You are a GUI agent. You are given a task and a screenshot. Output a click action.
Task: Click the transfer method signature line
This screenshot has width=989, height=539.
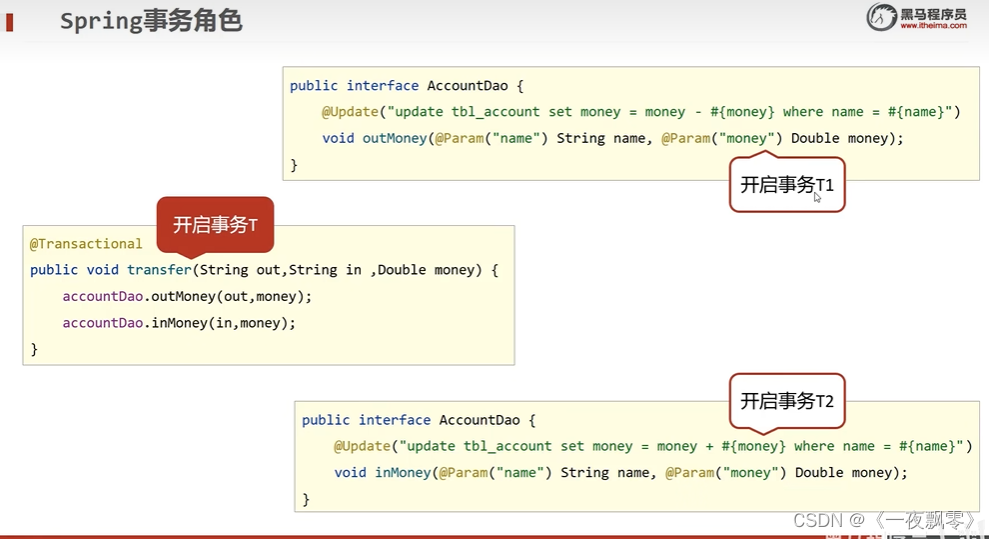coord(264,270)
